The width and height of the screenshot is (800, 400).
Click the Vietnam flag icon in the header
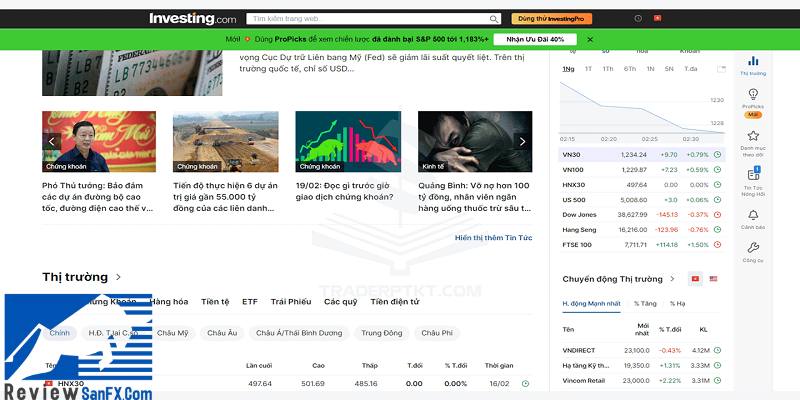pos(658,18)
